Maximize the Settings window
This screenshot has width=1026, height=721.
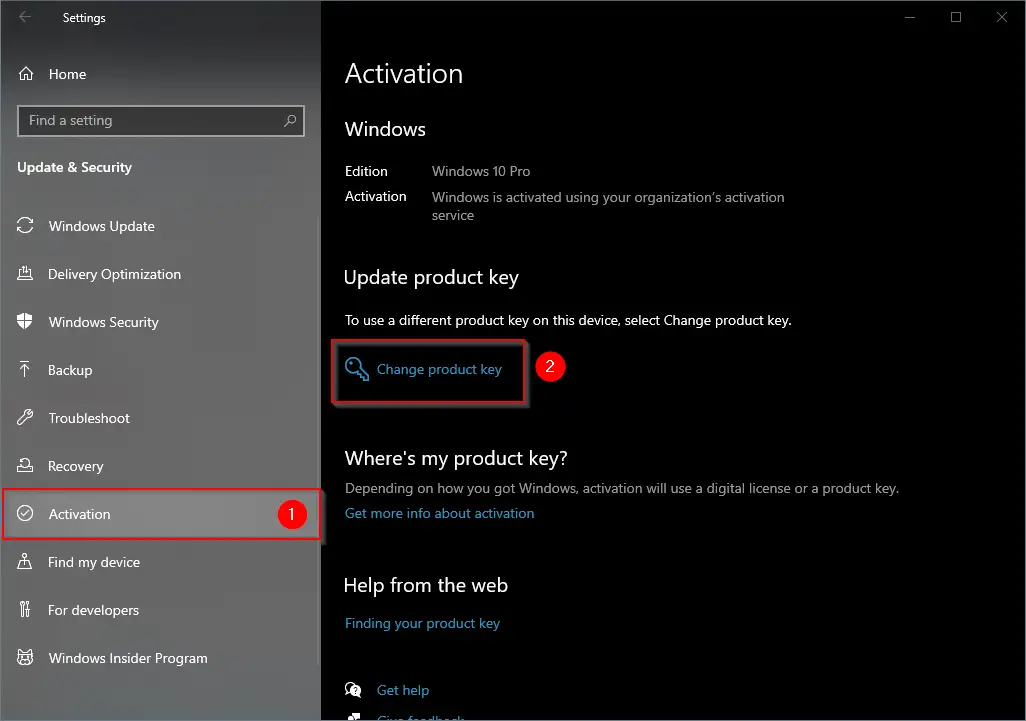[955, 17]
